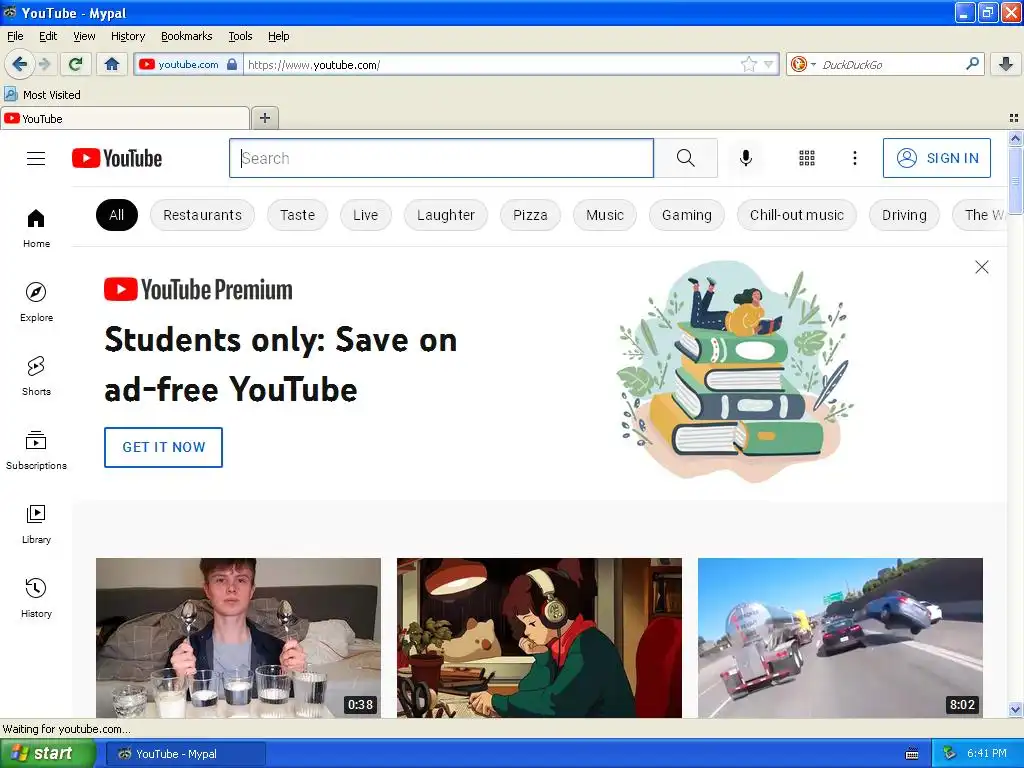The image size is (1024, 768).
Task: Click the search magnifier button
Action: 685,158
